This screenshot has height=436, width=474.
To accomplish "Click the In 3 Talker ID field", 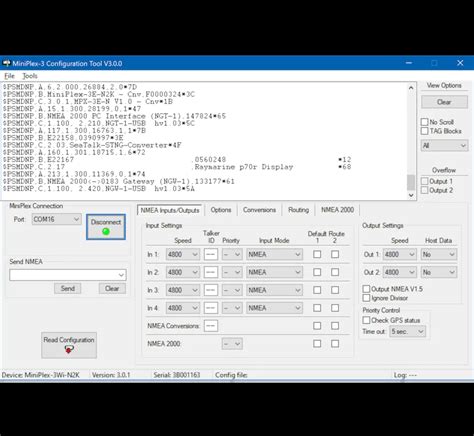I will click(211, 290).
